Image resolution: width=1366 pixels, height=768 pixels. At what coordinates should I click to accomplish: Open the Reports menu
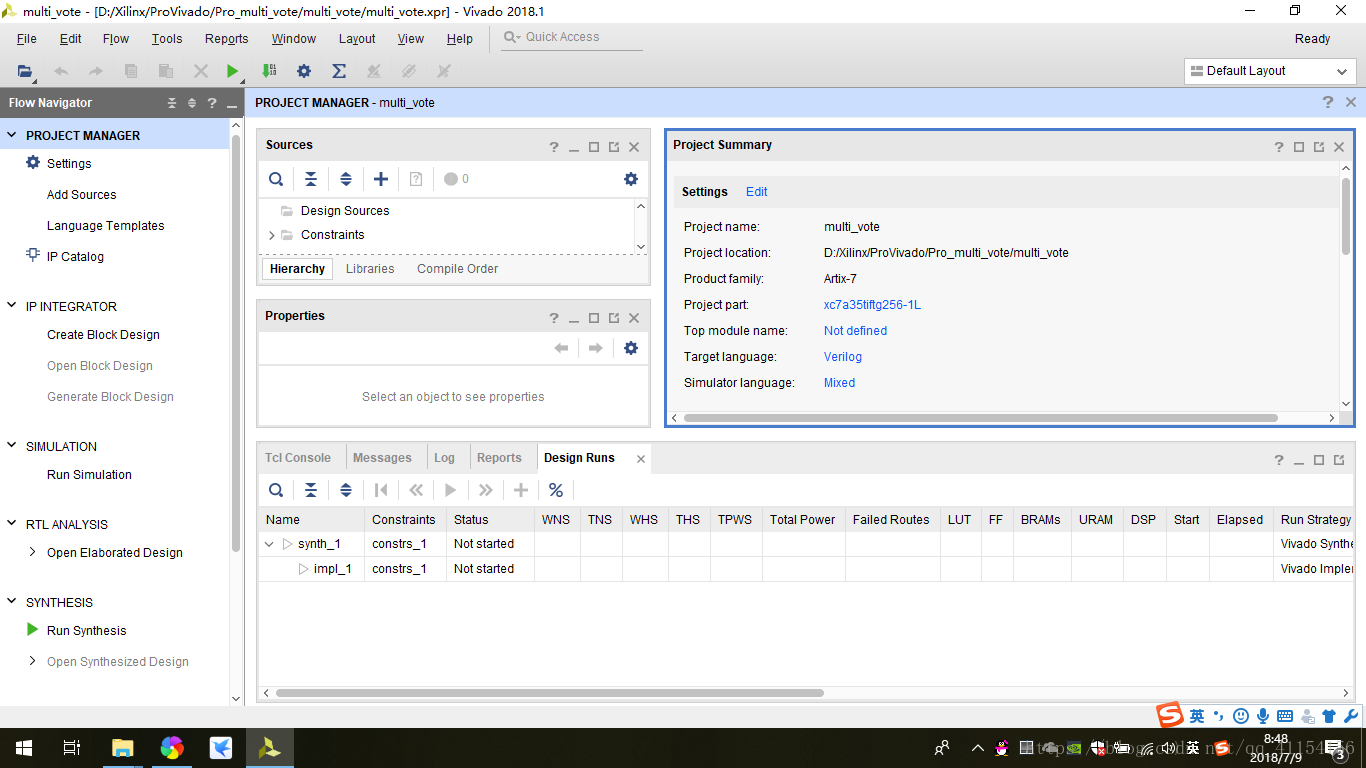coord(227,39)
